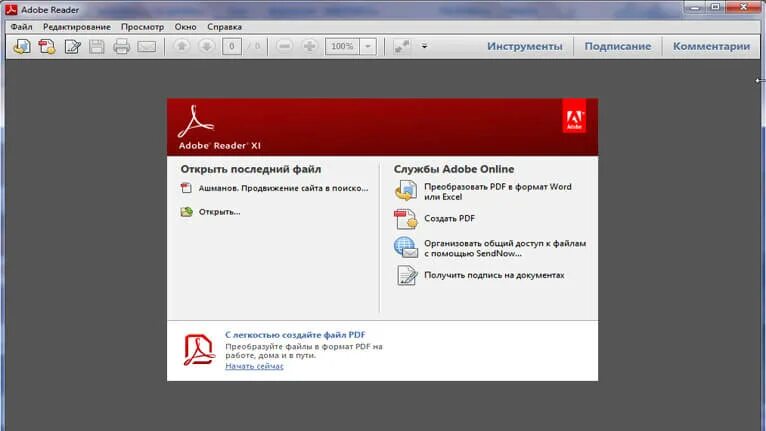Click Получить подпись на документах
Screen dimensions: 766x431
point(494,275)
